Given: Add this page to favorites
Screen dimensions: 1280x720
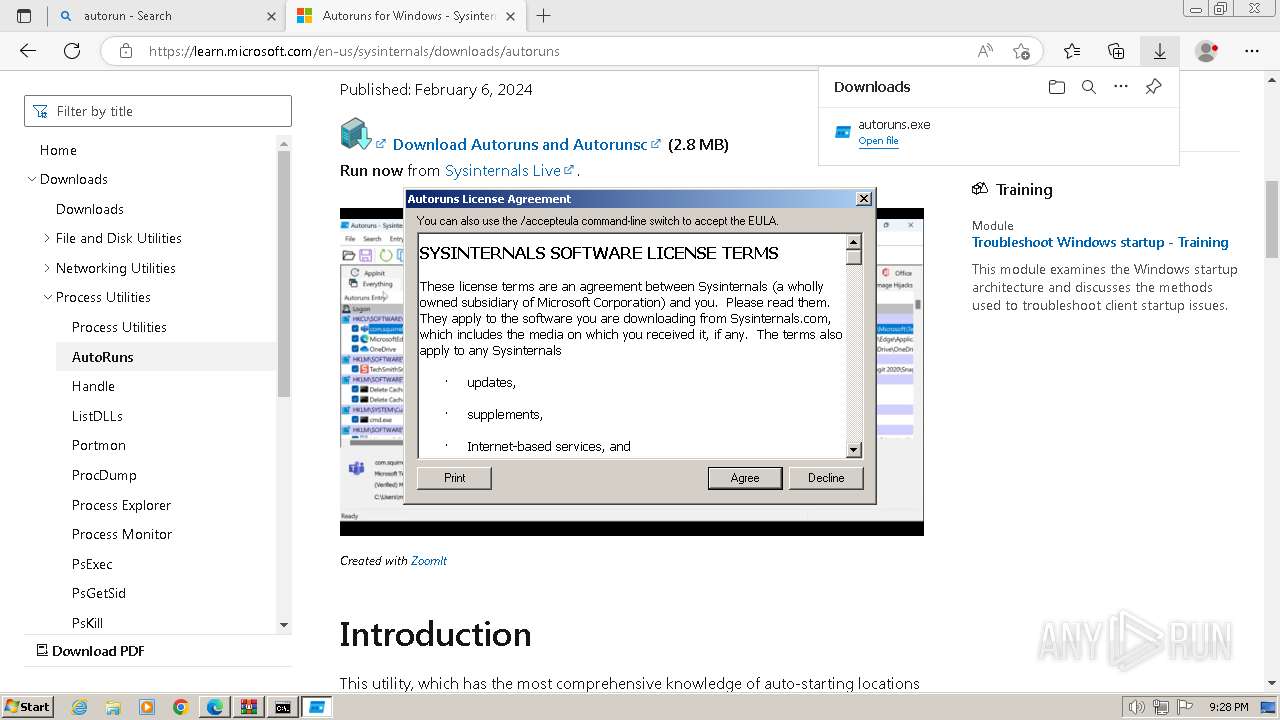Looking at the screenshot, I should click(1021, 51).
